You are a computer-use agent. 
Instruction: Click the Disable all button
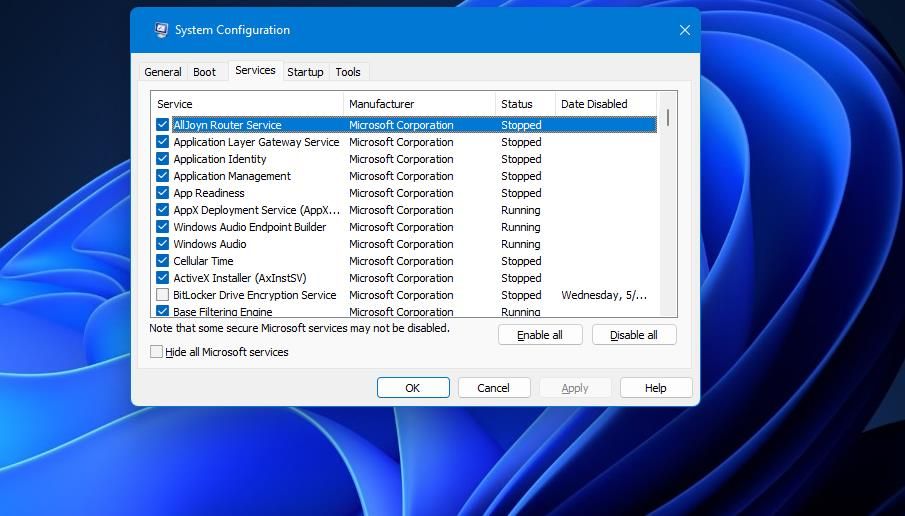pos(634,335)
